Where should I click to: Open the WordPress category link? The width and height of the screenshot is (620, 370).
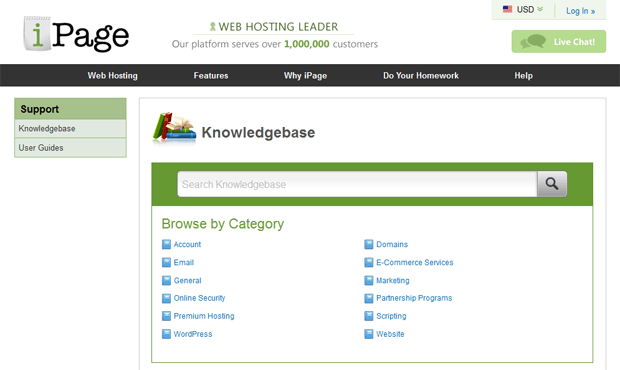193,334
